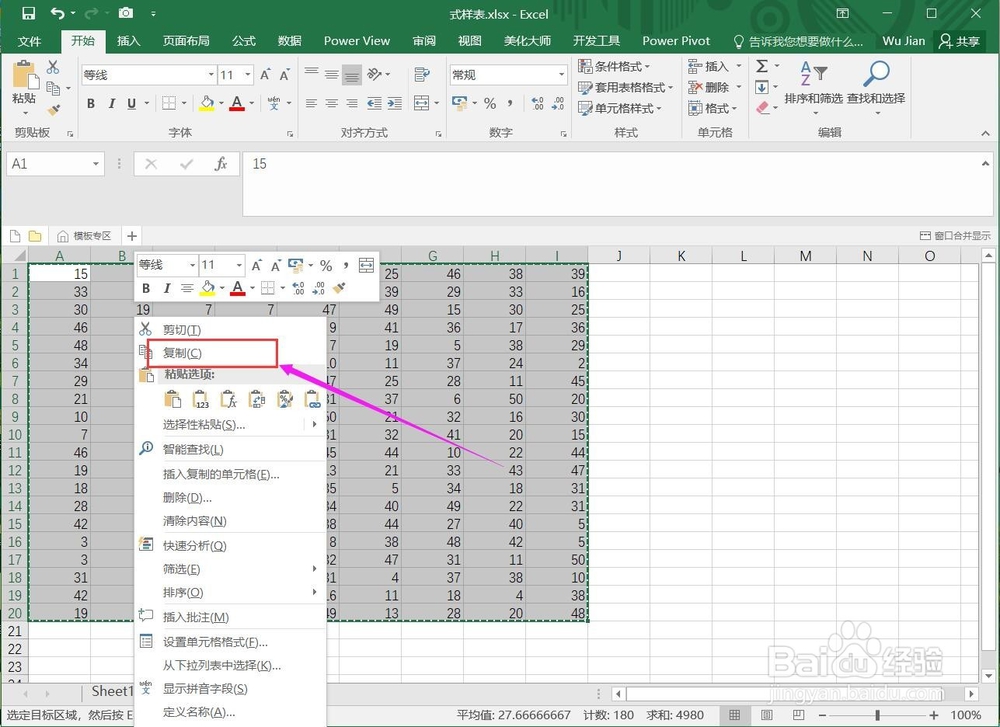Click the formula bar showing 15
The width and height of the screenshot is (1000, 727).
(617, 184)
